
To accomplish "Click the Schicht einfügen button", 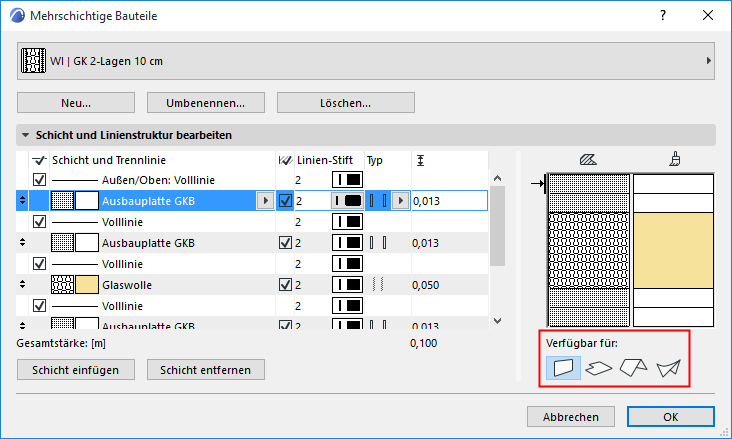I will [75, 369].
